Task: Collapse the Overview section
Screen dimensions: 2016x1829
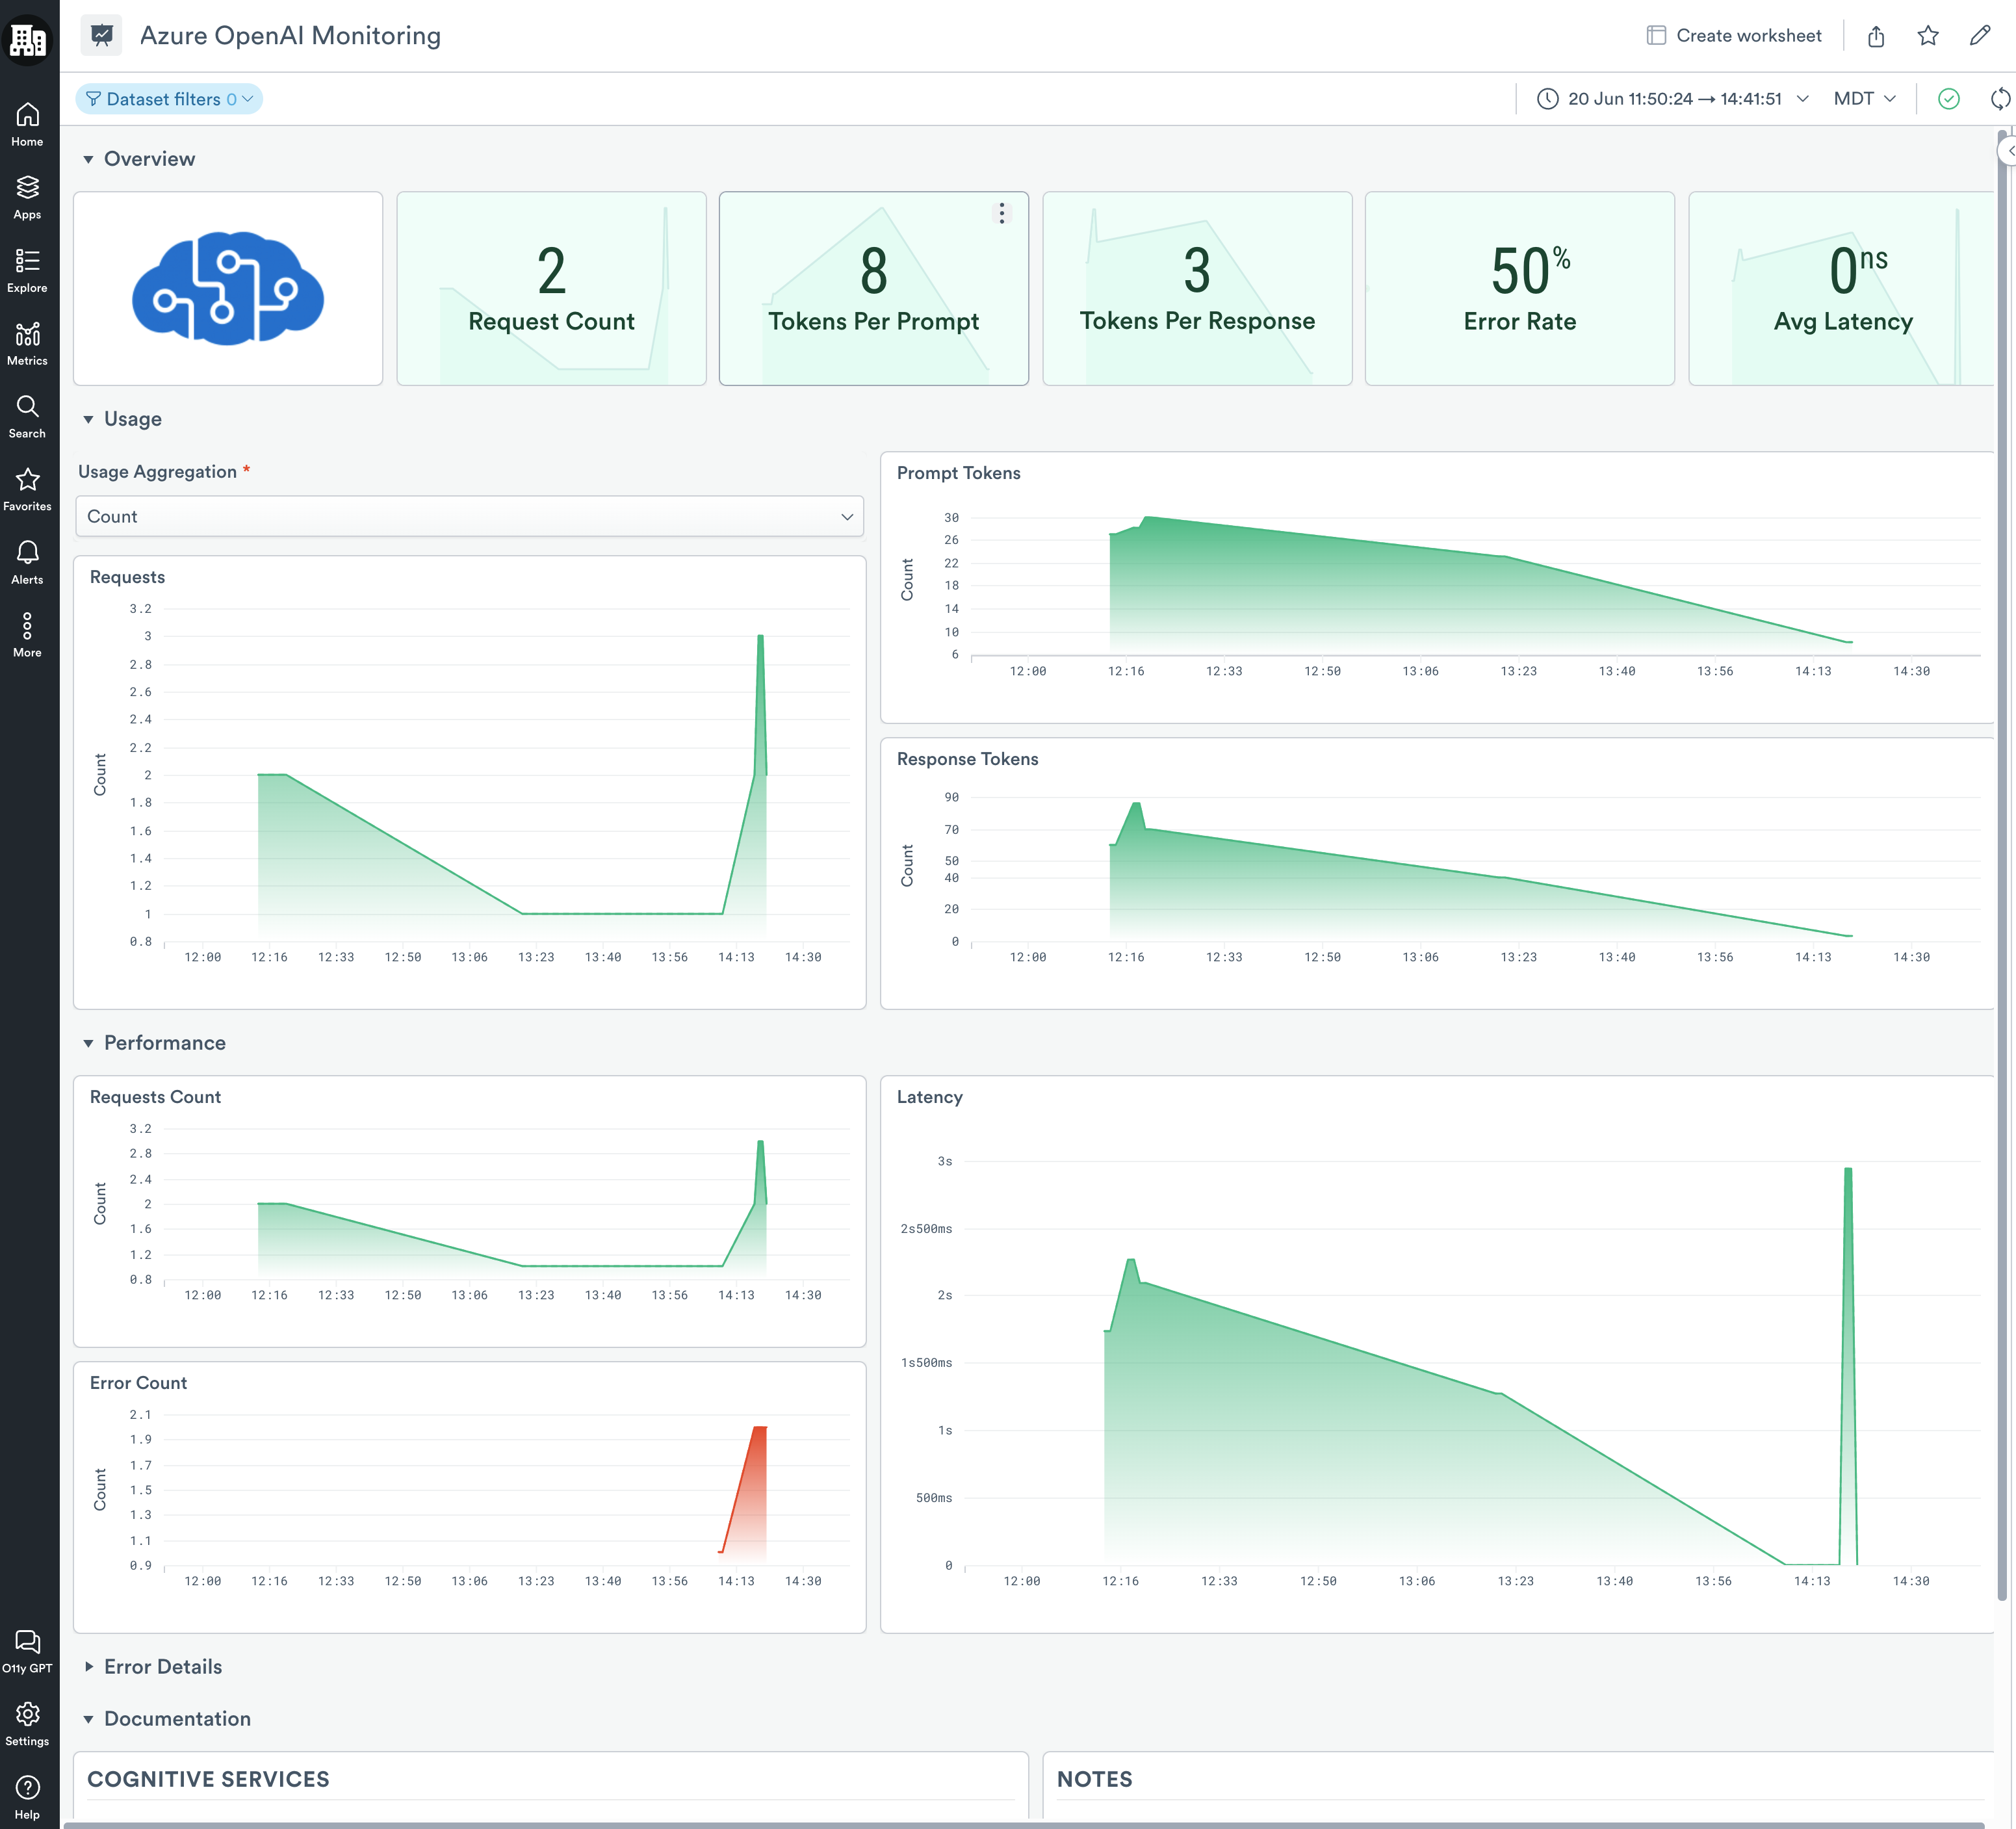Action: pyautogui.click(x=89, y=159)
